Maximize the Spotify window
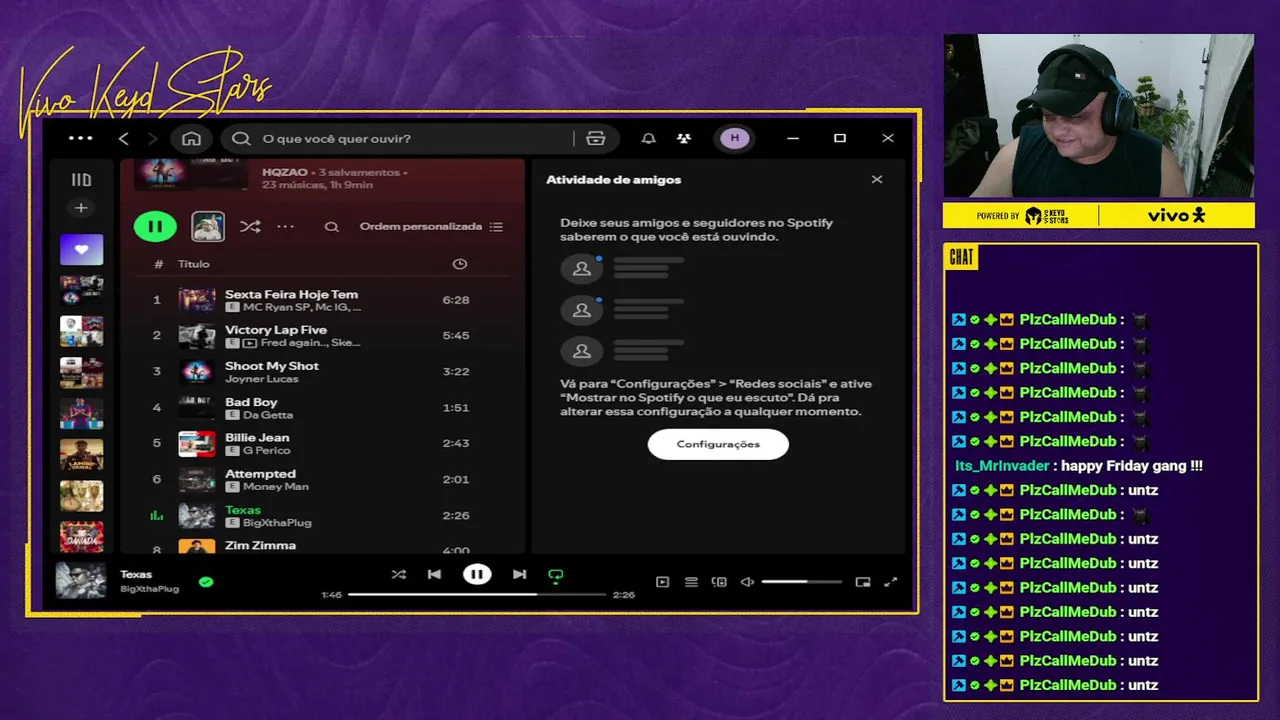Image resolution: width=1280 pixels, height=720 pixels. pos(840,138)
